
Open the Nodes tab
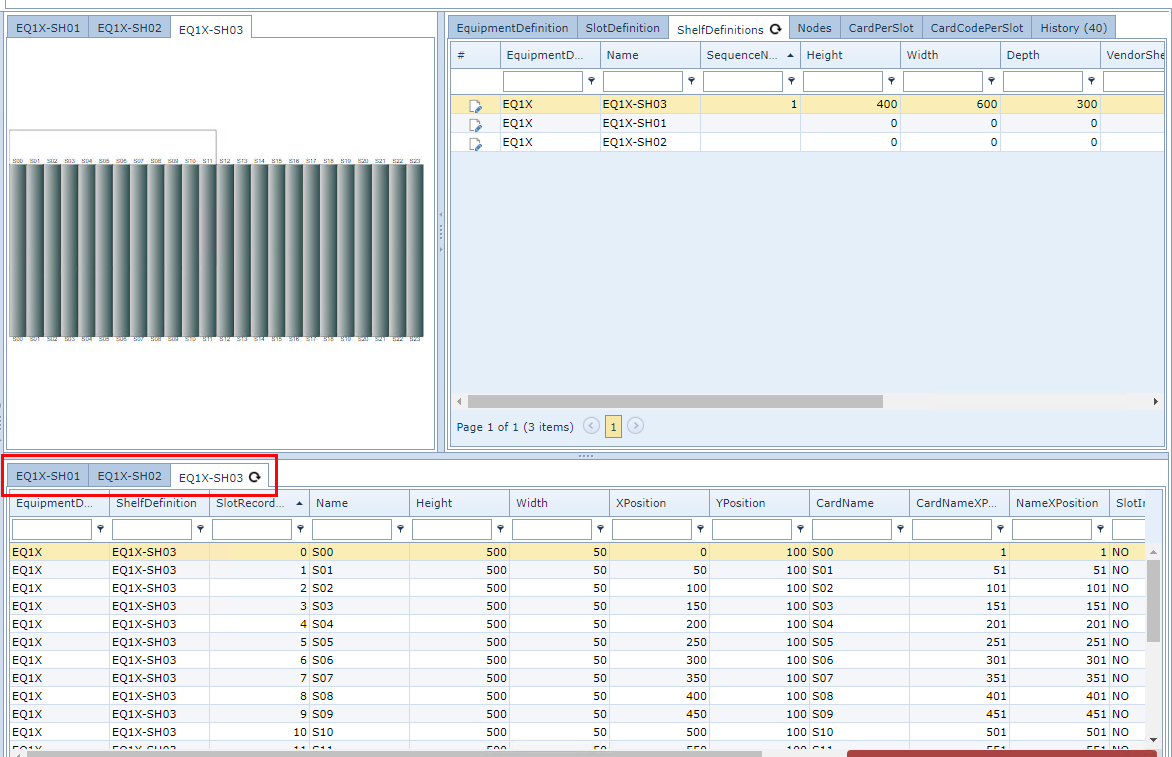pyautogui.click(x=814, y=27)
